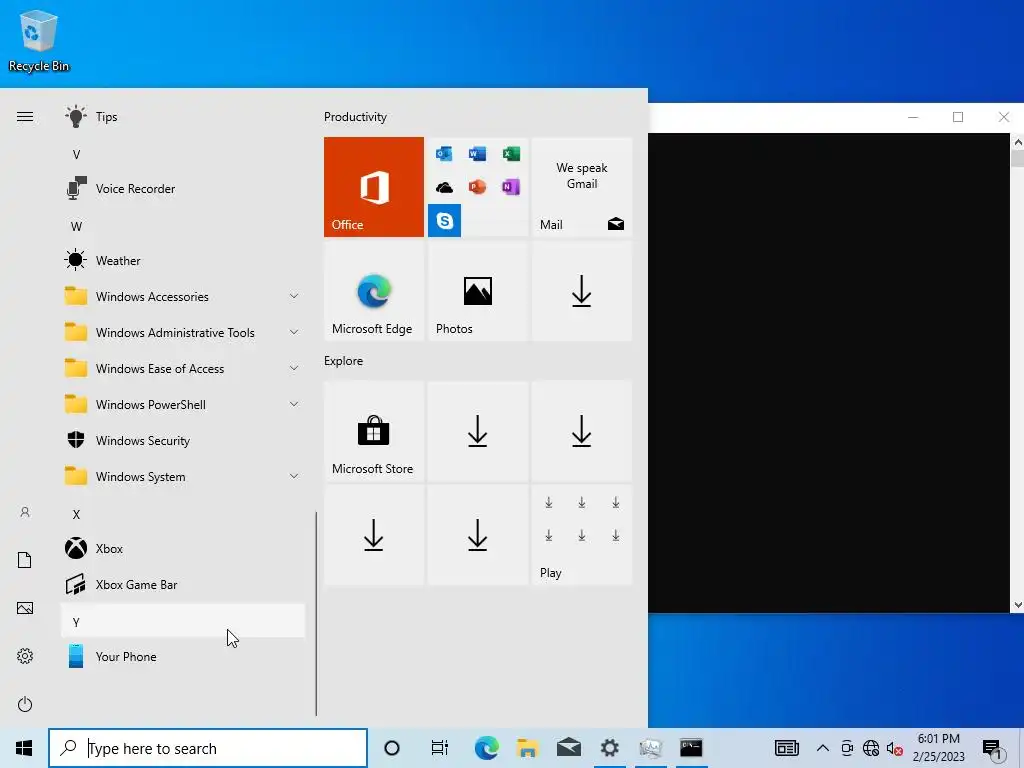The width and height of the screenshot is (1024, 768).
Task: Open Documents from the Start sidebar
Action: coord(25,560)
